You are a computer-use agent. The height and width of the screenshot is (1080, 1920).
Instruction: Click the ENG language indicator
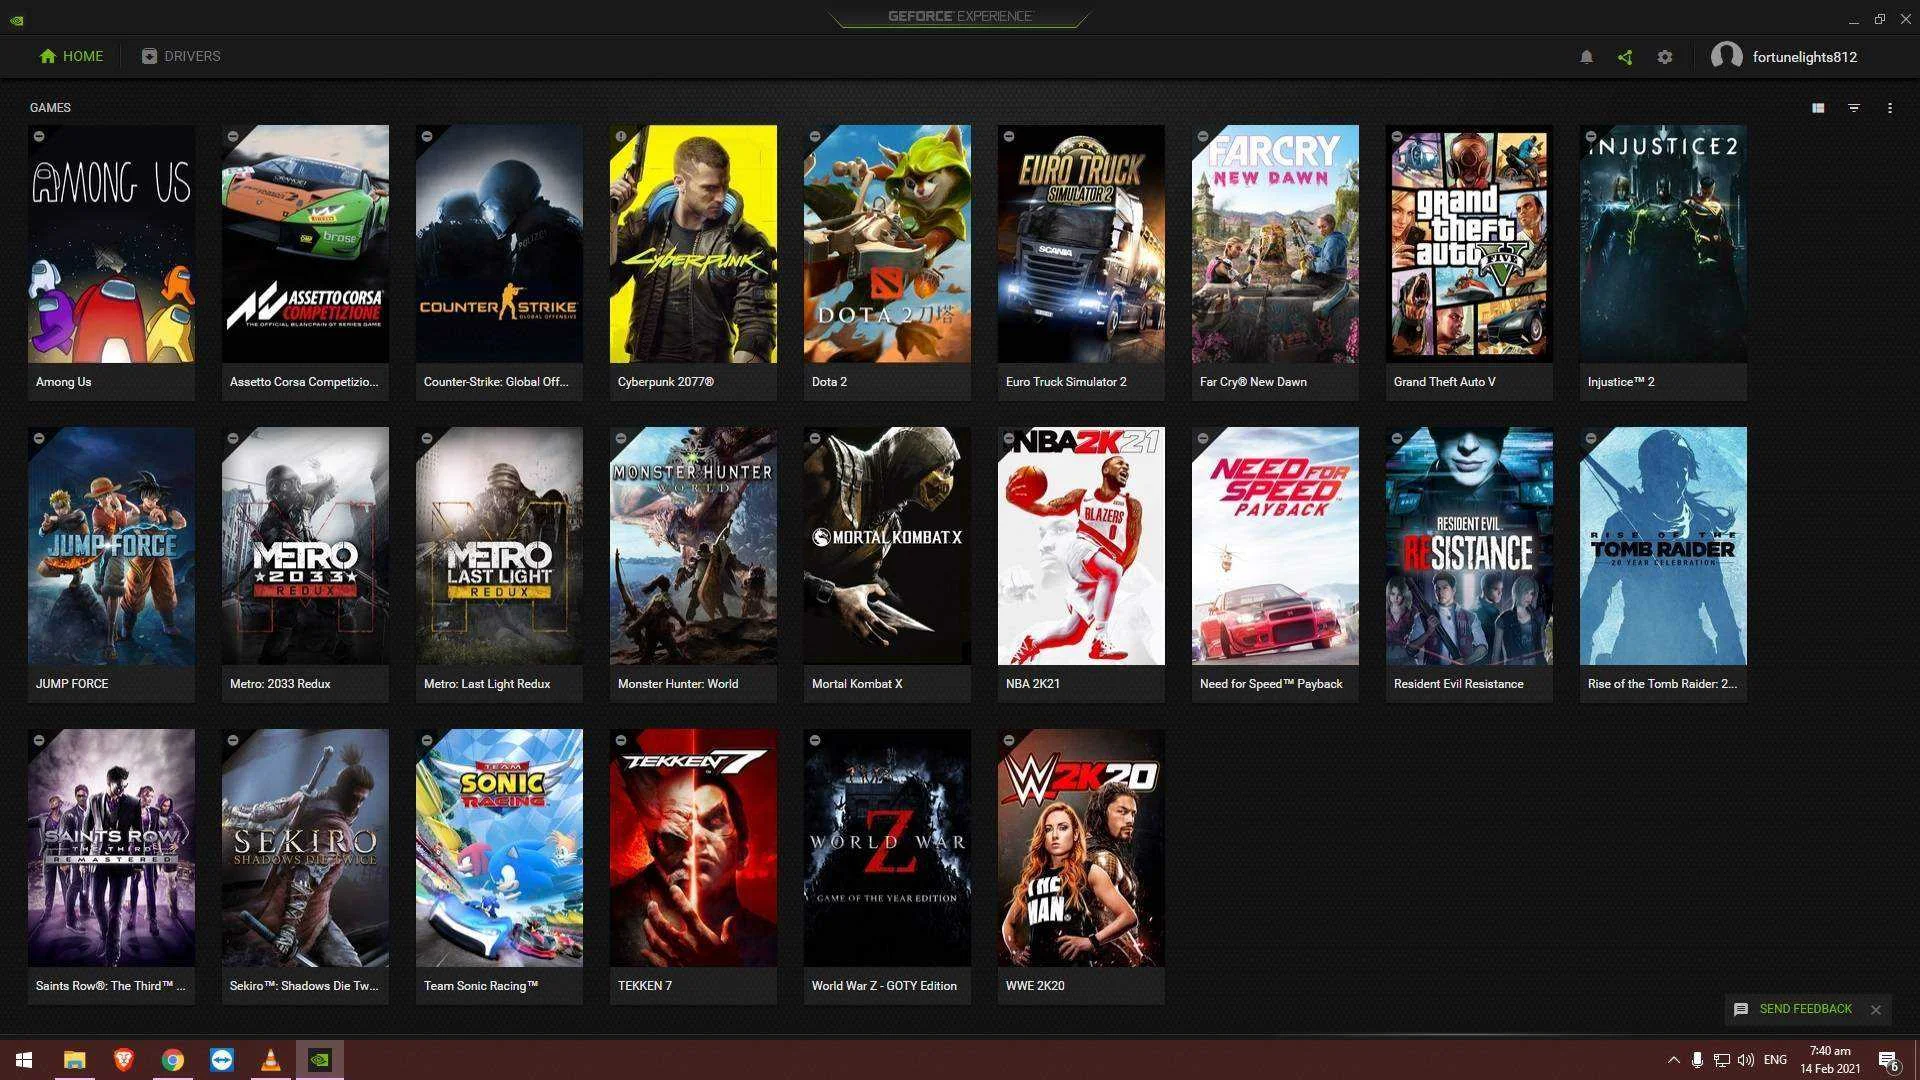1775,1060
